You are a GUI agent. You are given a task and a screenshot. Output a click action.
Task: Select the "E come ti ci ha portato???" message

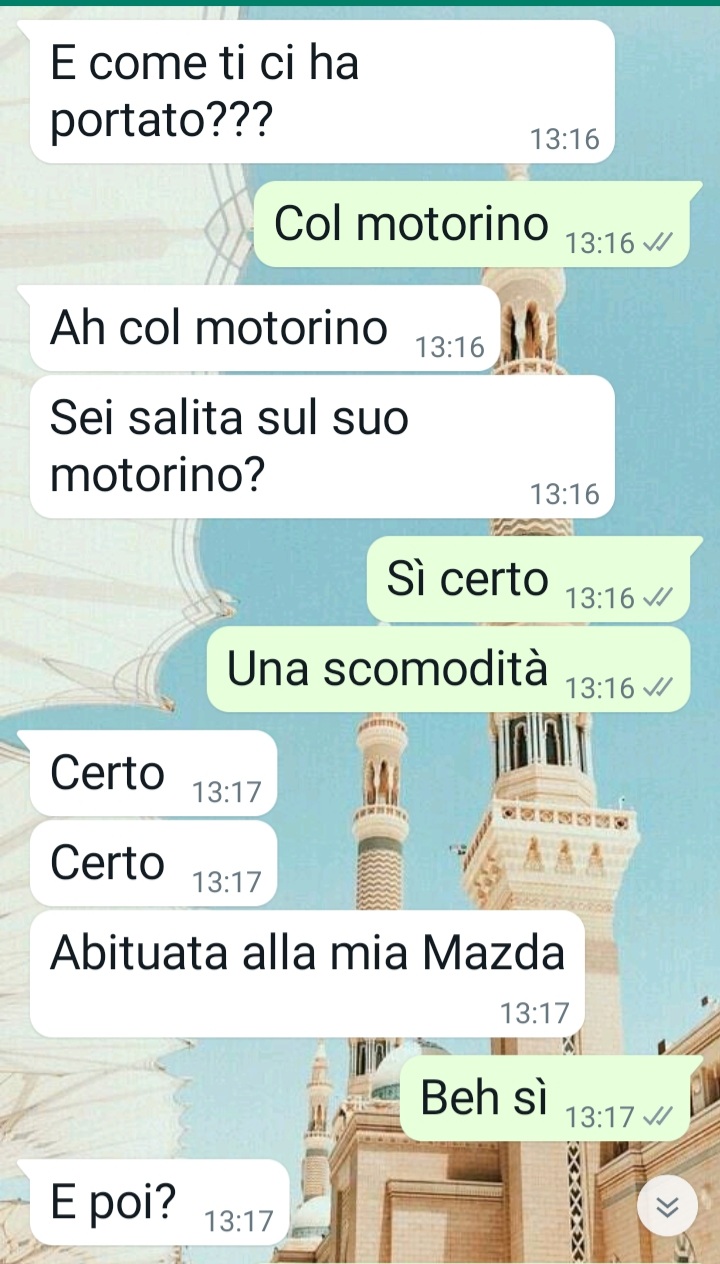(322, 91)
